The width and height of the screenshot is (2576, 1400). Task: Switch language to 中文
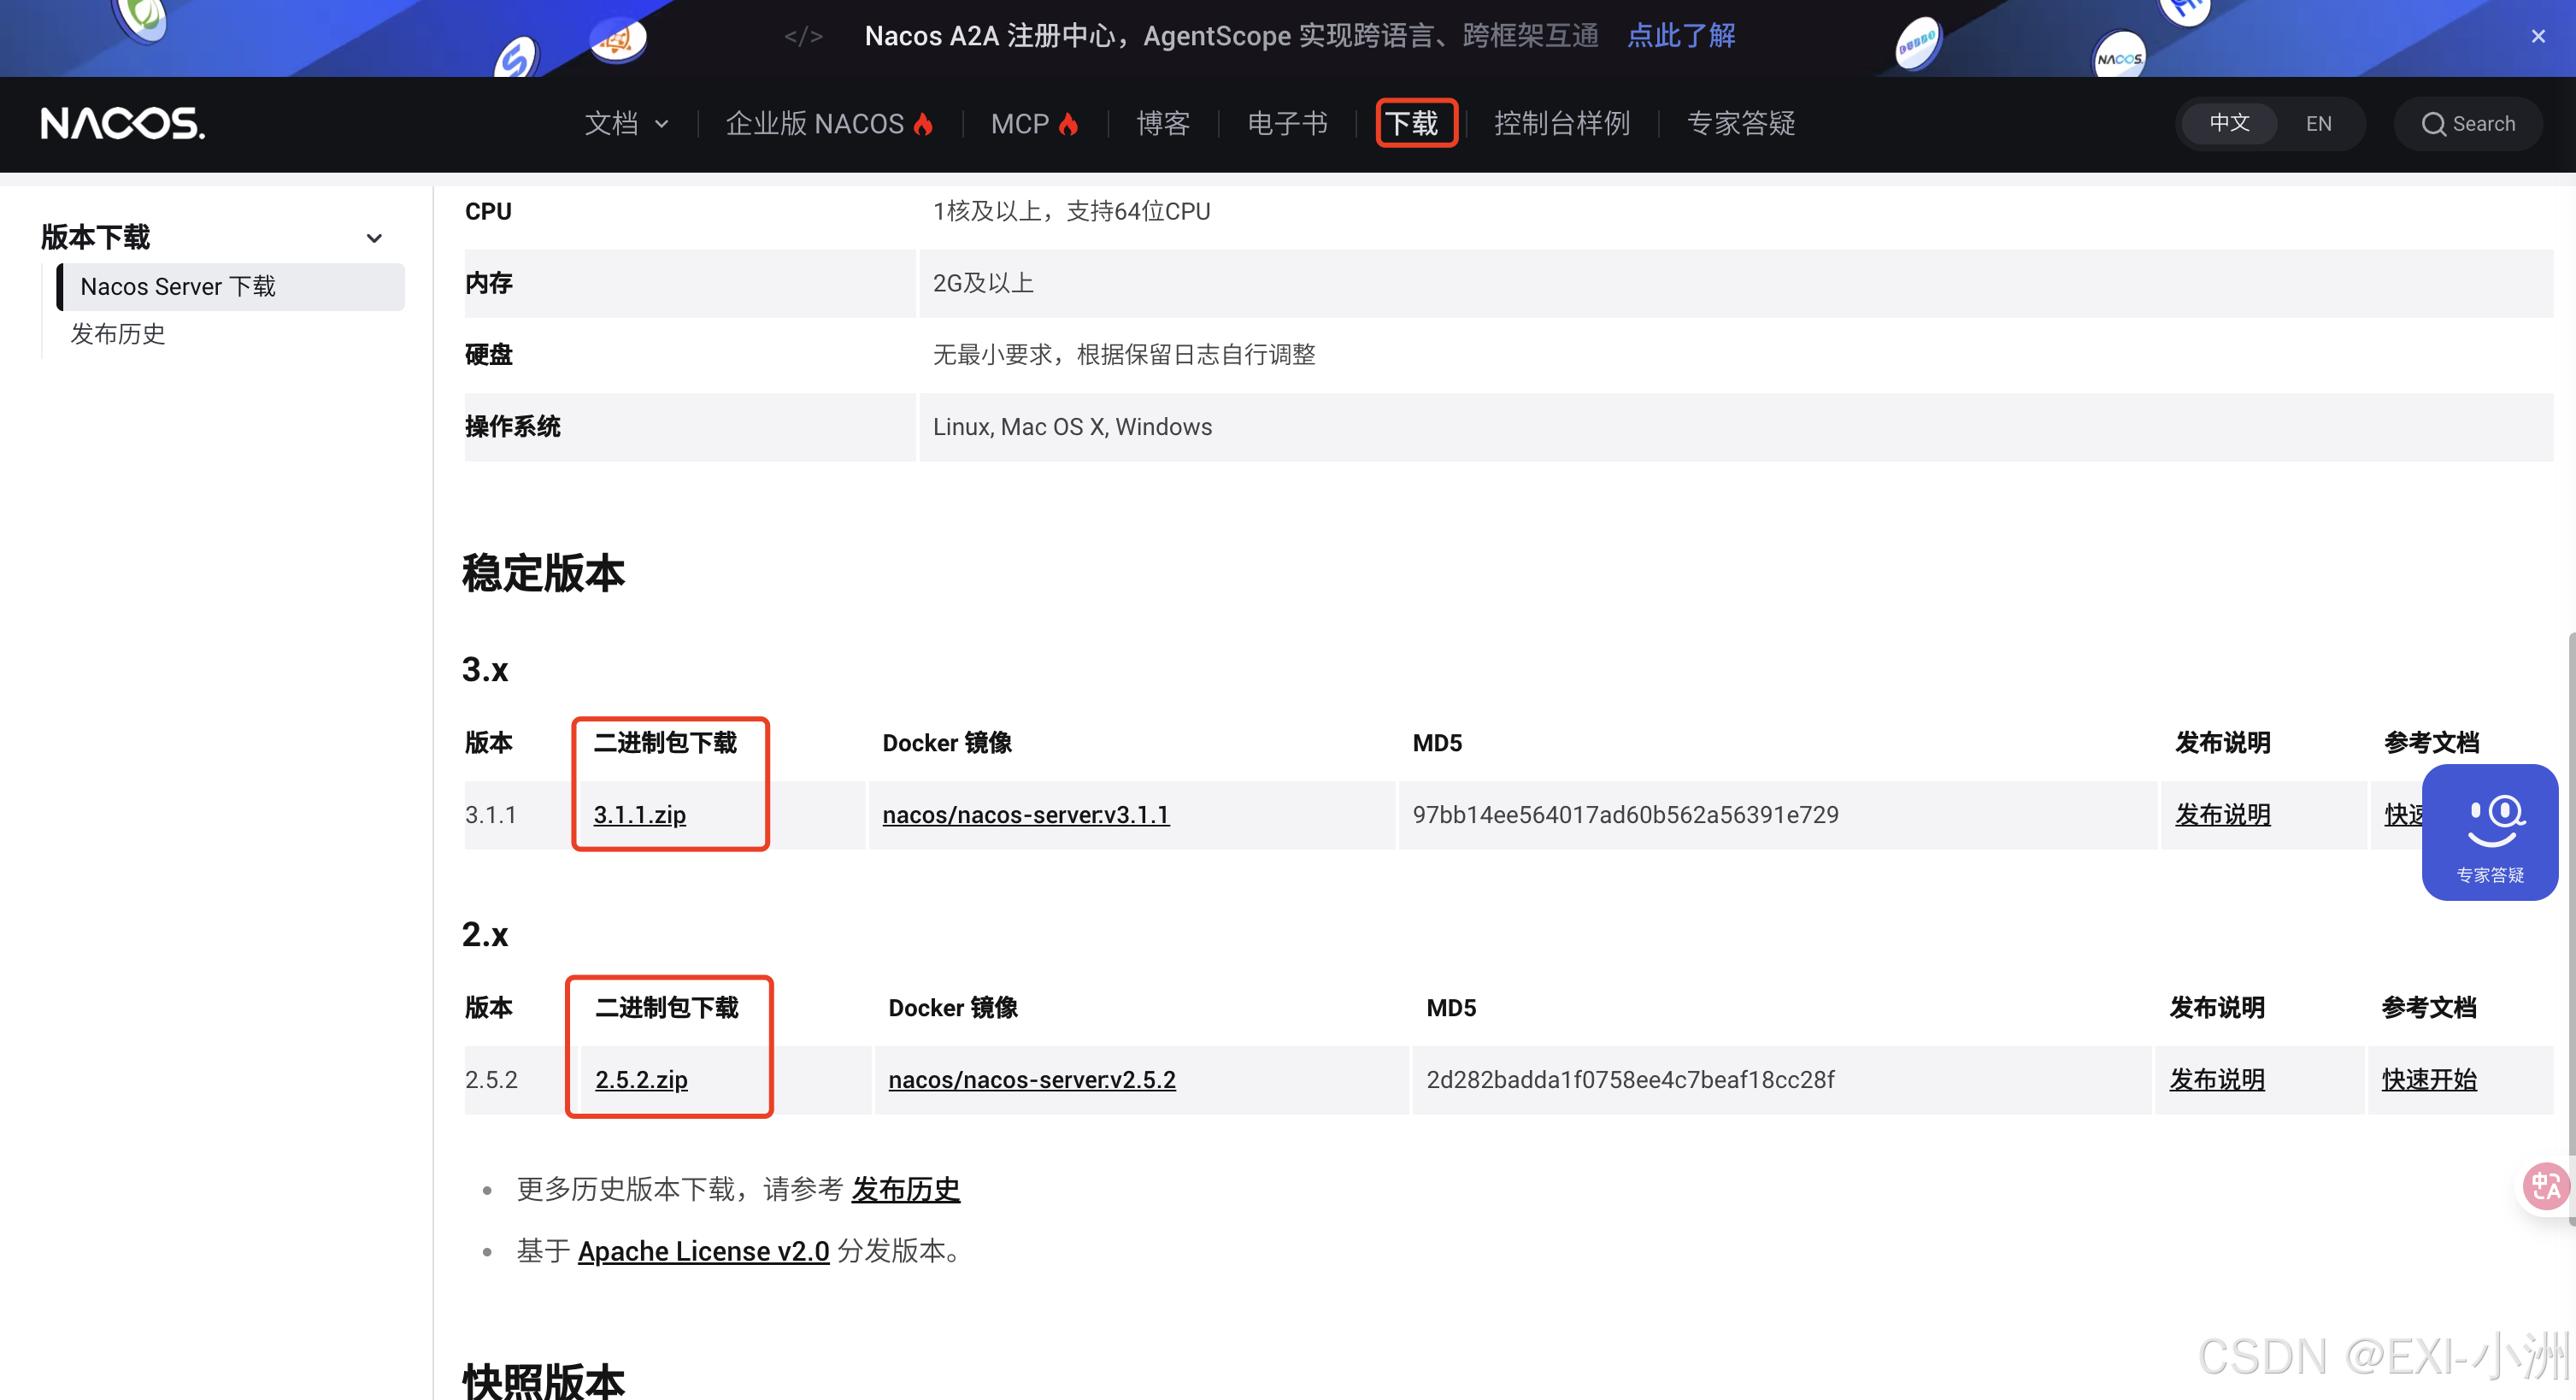(2229, 123)
